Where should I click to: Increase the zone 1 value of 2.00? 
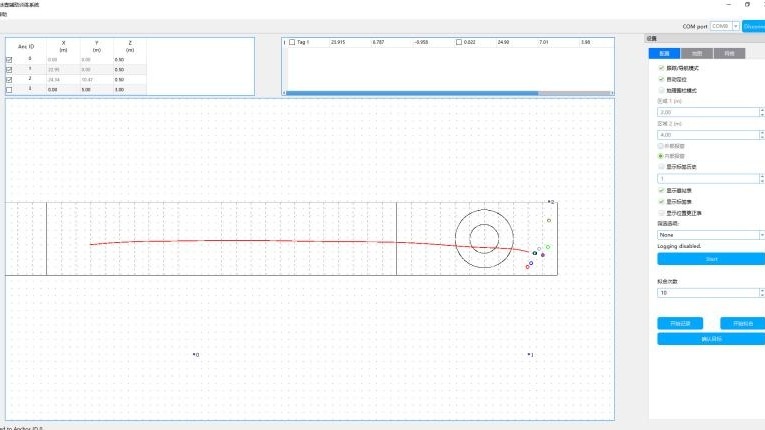[x=762, y=109]
